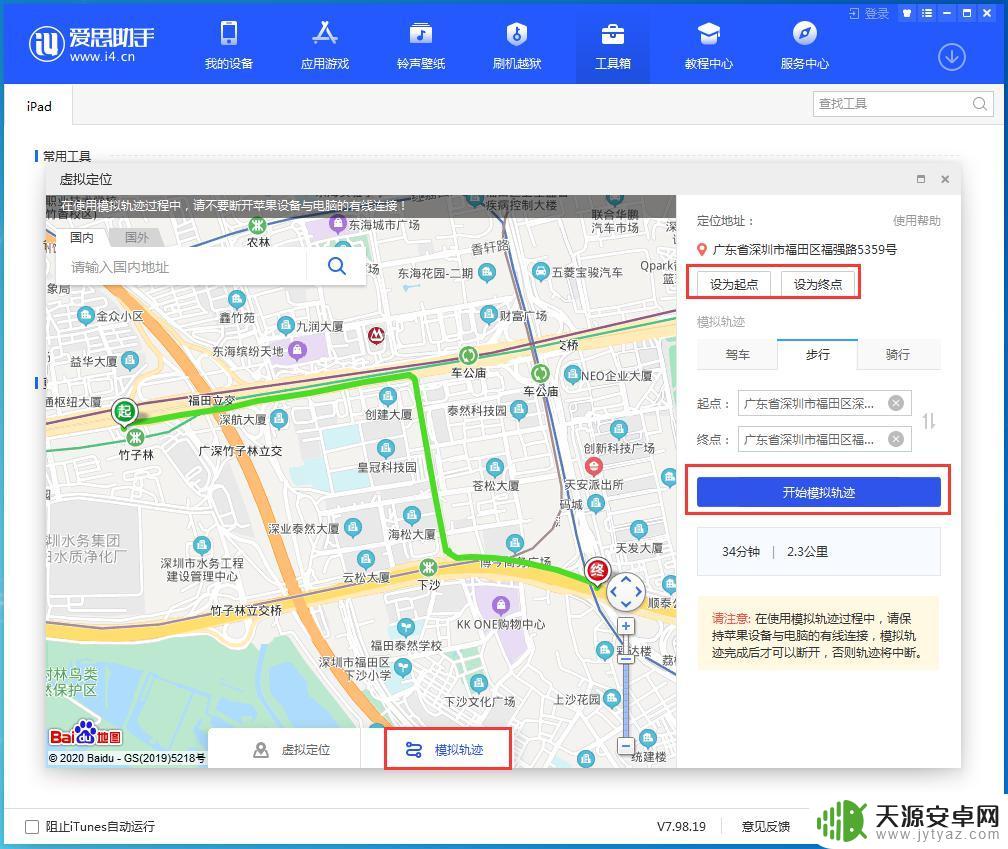Image resolution: width=1008 pixels, height=849 pixels.
Task: Select the 驾车 driving mode tab
Action: 737,354
